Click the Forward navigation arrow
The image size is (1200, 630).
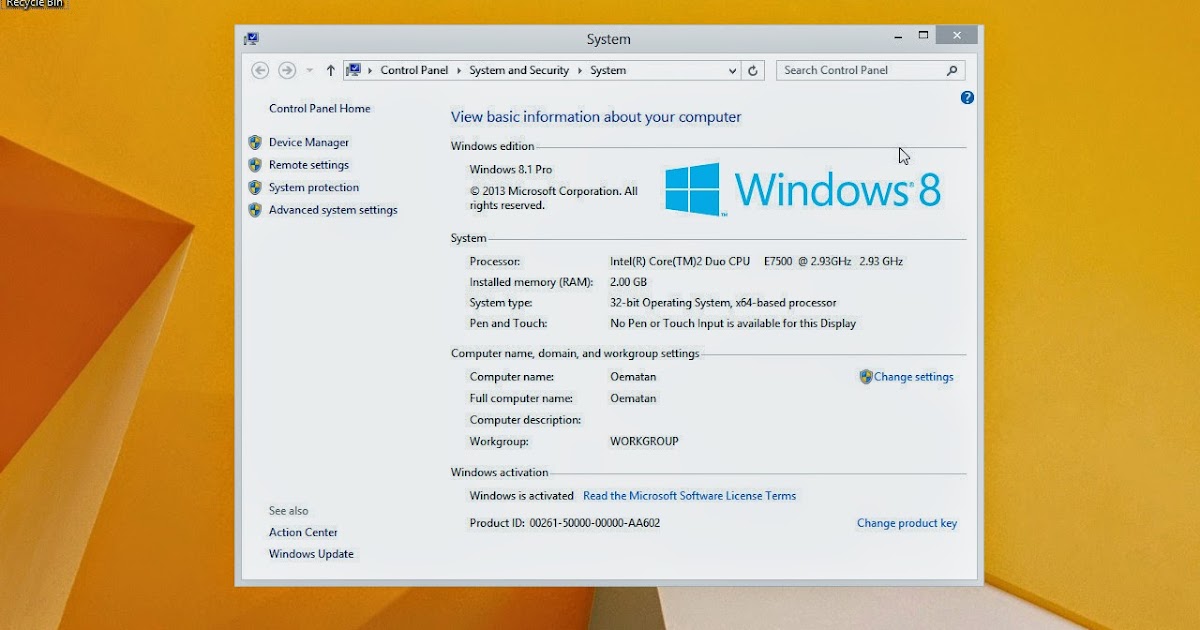point(287,70)
